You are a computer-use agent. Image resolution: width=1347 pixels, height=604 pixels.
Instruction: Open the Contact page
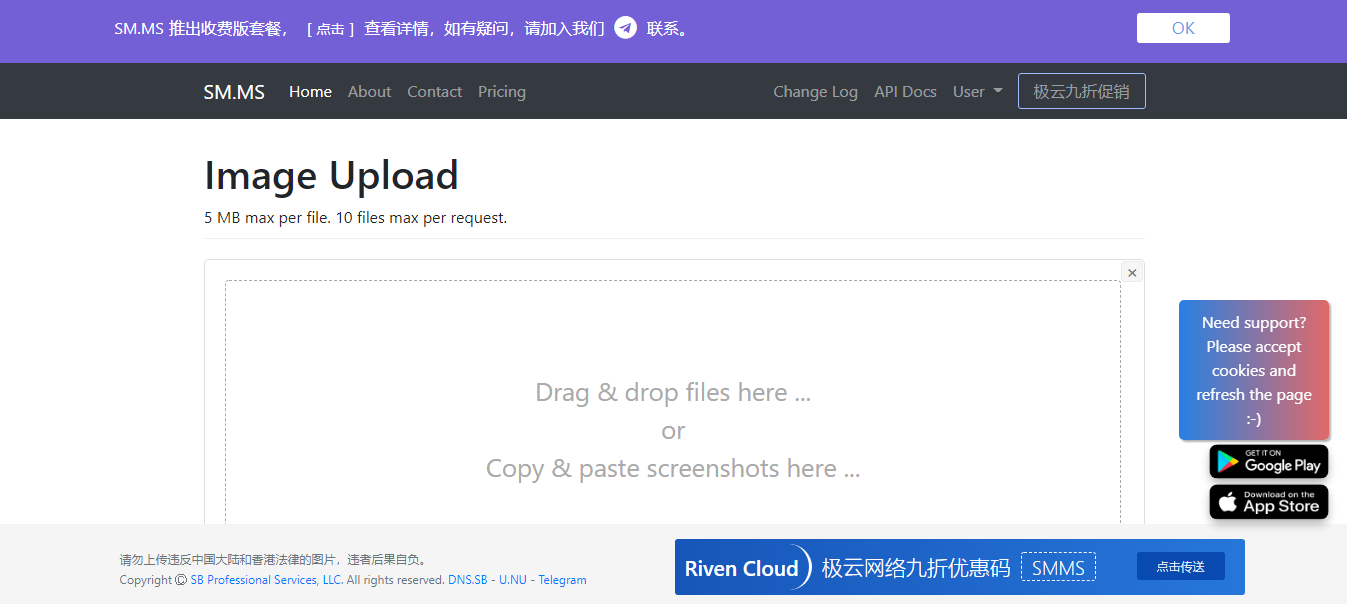point(434,92)
